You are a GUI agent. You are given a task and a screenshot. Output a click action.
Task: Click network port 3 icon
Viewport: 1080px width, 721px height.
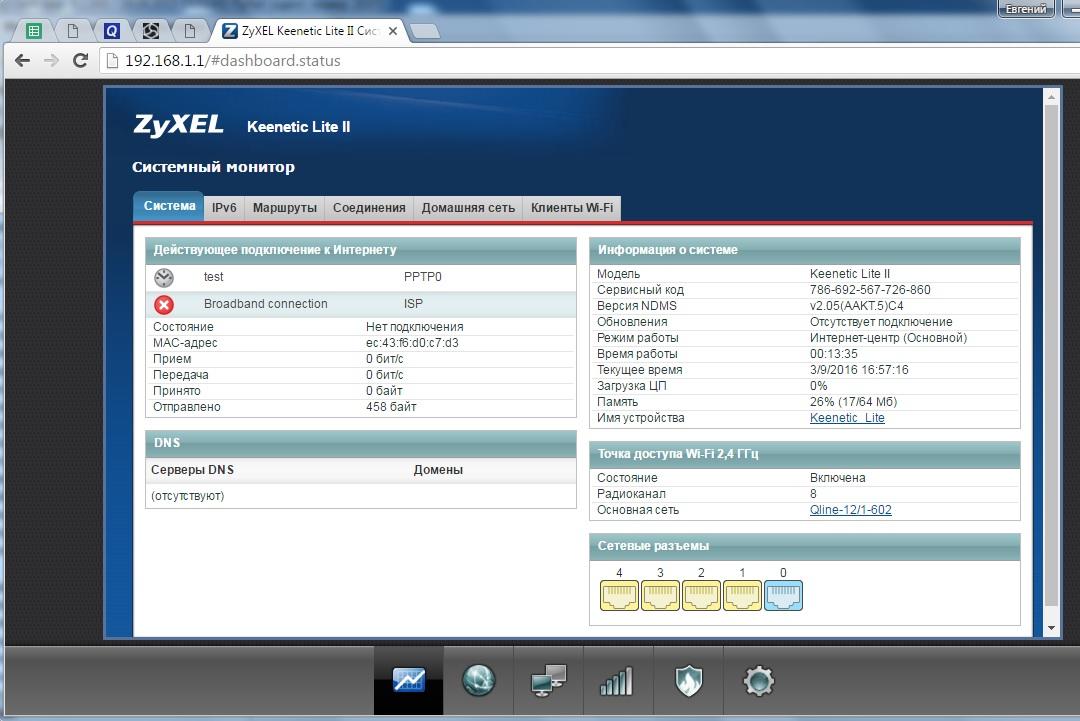click(661, 596)
